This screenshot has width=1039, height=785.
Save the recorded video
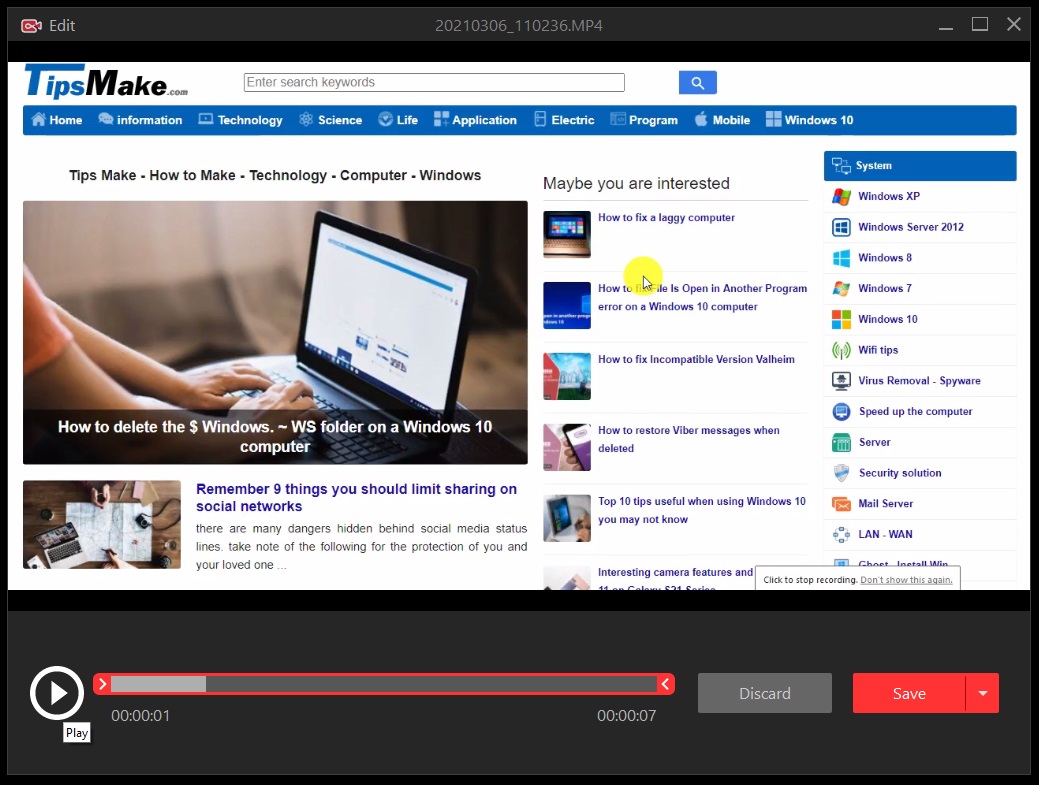click(908, 693)
